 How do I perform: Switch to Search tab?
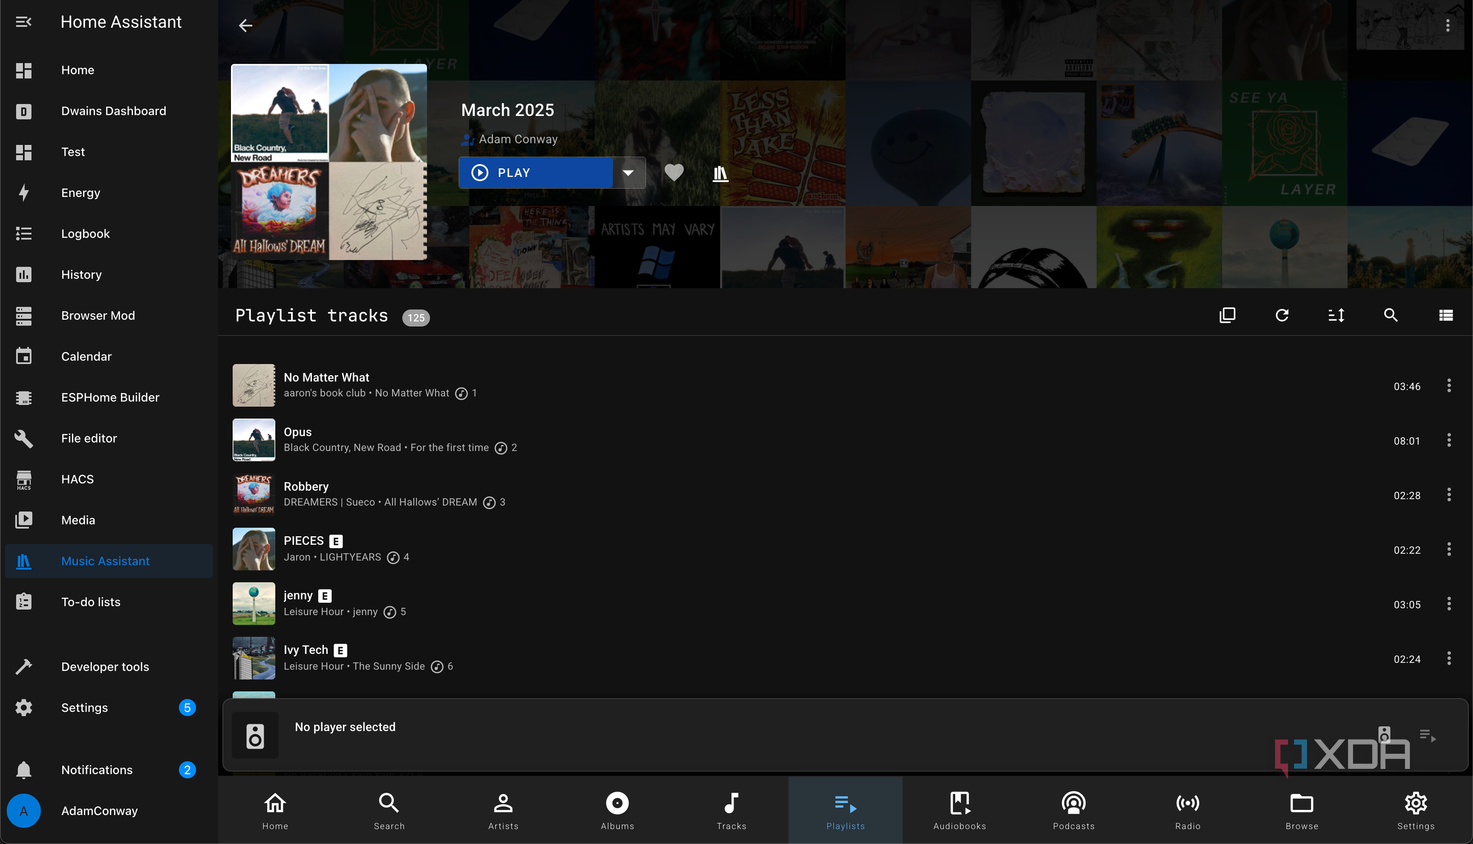pyautogui.click(x=389, y=810)
